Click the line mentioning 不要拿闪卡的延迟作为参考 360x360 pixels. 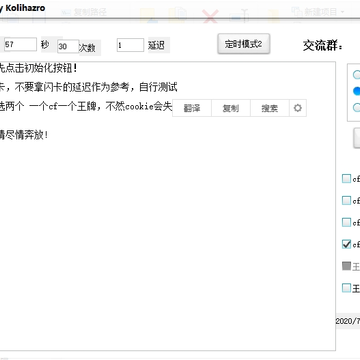(x=89, y=87)
